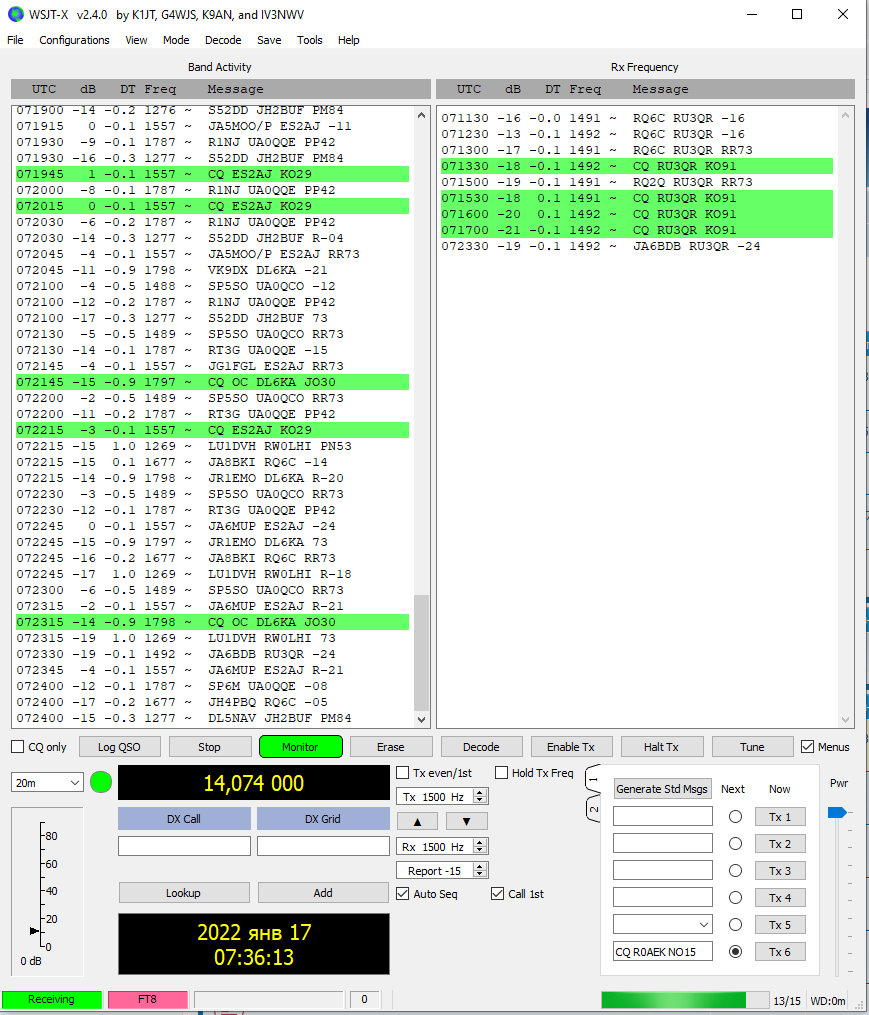The image size is (869, 1015).
Task: Adjust the Rx 1500 Hz frequency stepper
Action: click(x=480, y=847)
